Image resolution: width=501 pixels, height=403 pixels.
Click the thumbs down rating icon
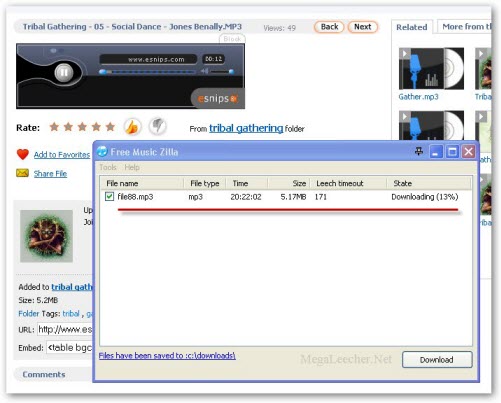pos(157,126)
